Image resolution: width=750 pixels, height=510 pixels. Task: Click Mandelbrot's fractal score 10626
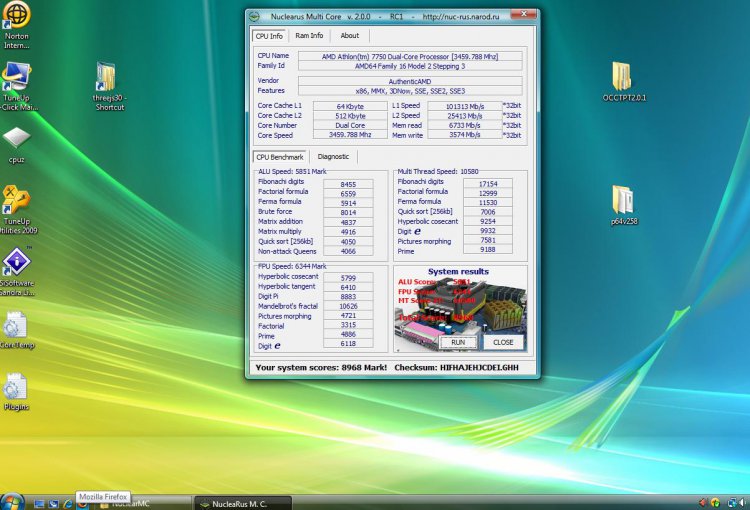[348, 306]
